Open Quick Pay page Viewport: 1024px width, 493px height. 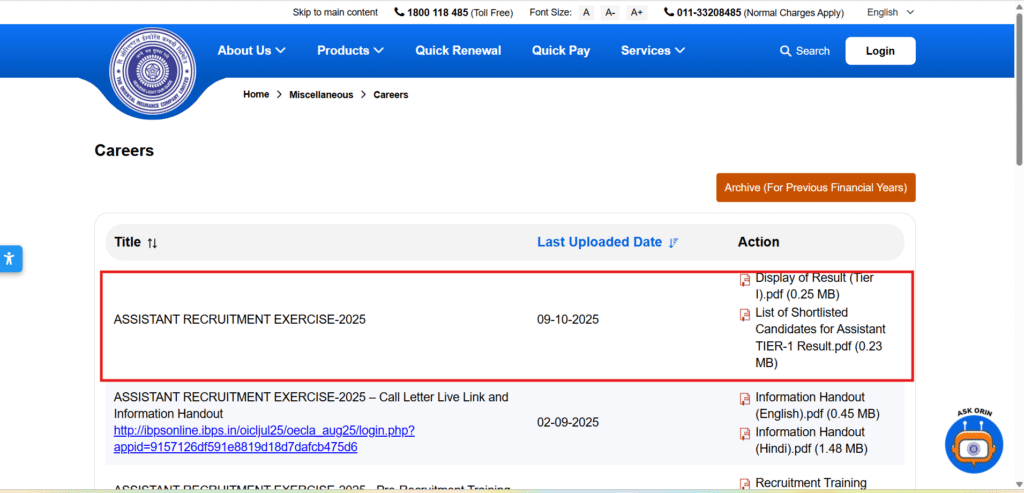(x=561, y=50)
